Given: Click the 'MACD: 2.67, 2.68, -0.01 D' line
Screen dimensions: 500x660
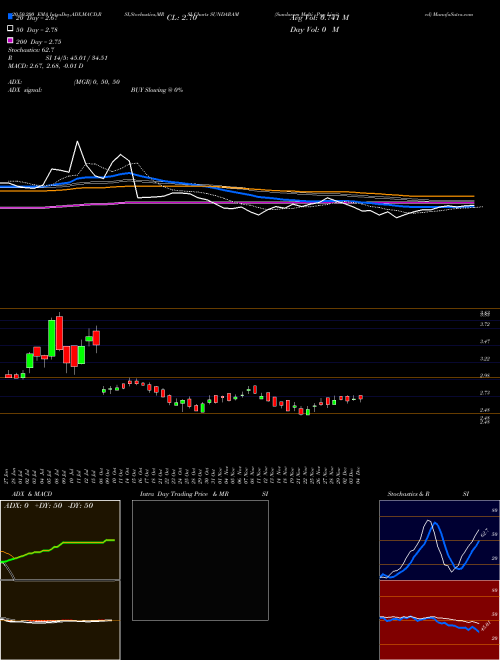Looking at the screenshot, I should 45,66.
